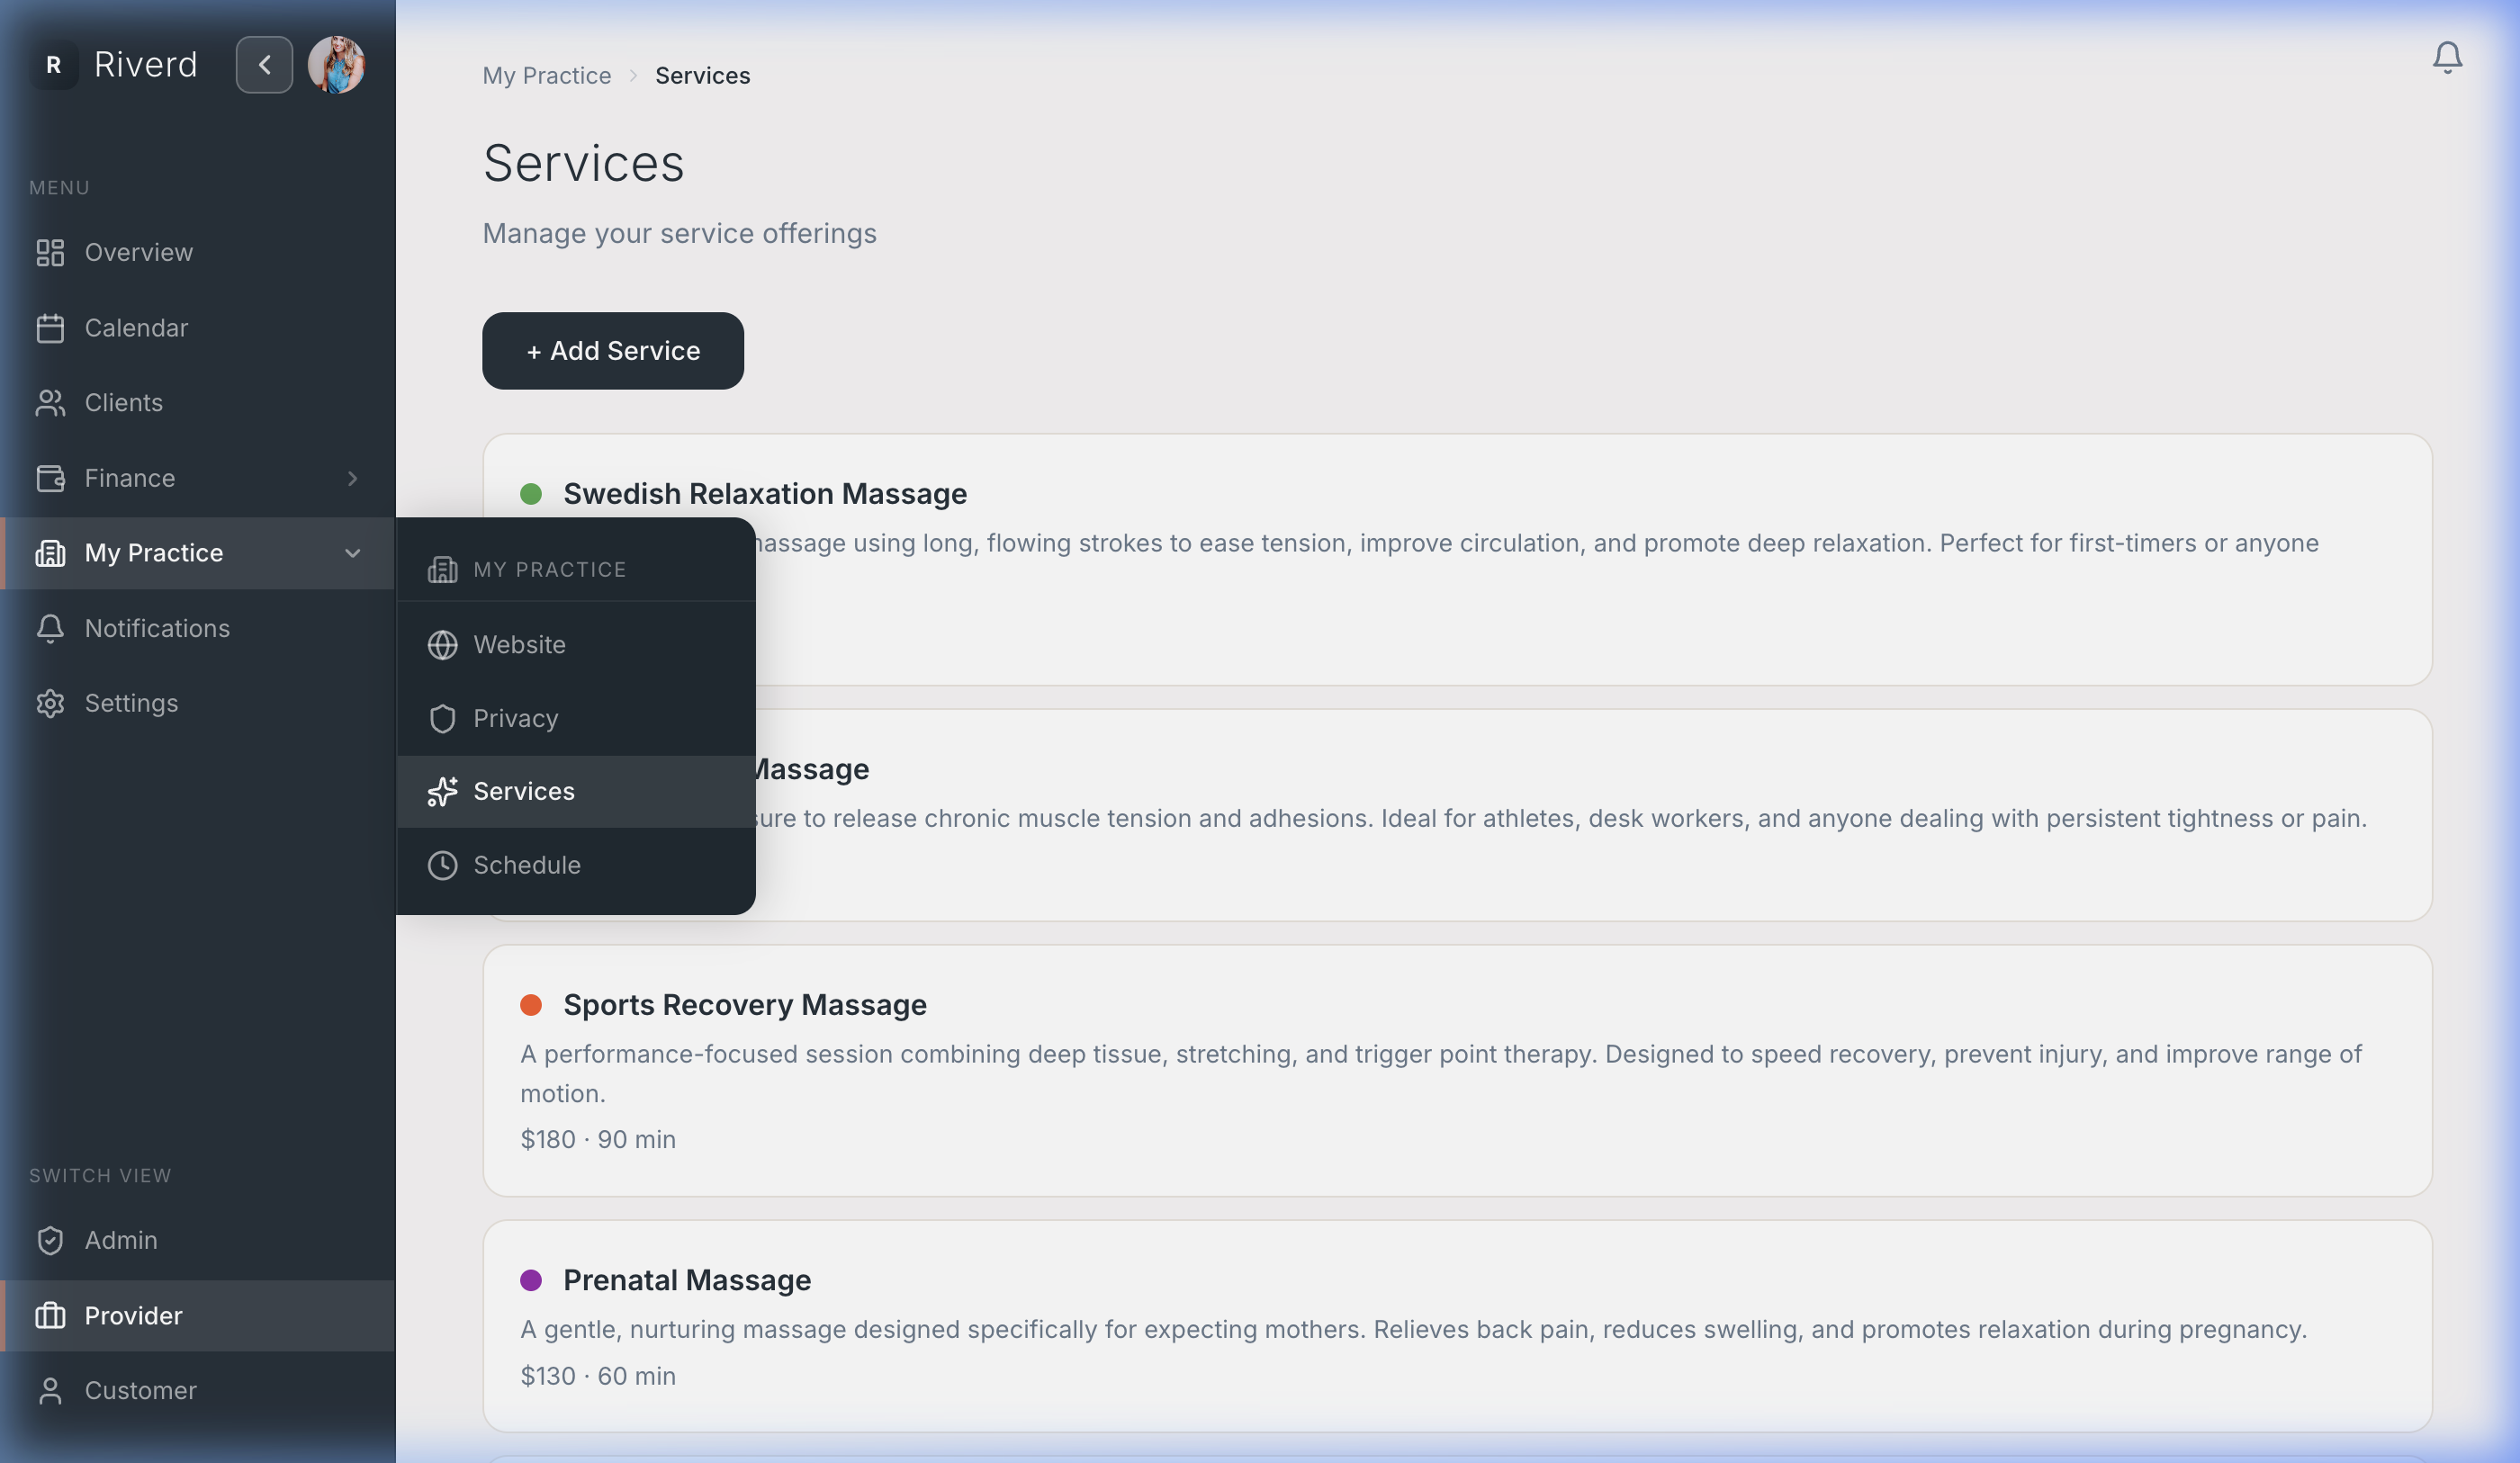Switch to the Customer view
This screenshot has width=2520, height=1463.
[x=140, y=1391]
